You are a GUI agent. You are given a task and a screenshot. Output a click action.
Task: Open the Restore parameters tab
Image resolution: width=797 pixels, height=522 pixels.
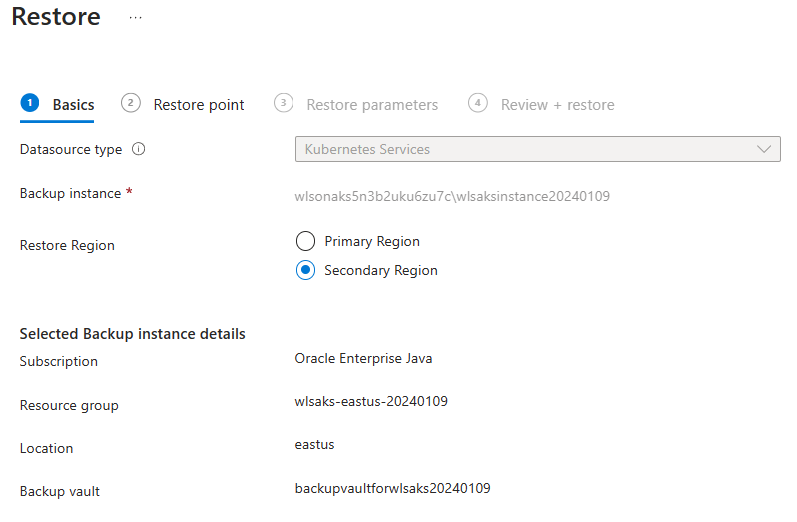click(x=372, y=105)
